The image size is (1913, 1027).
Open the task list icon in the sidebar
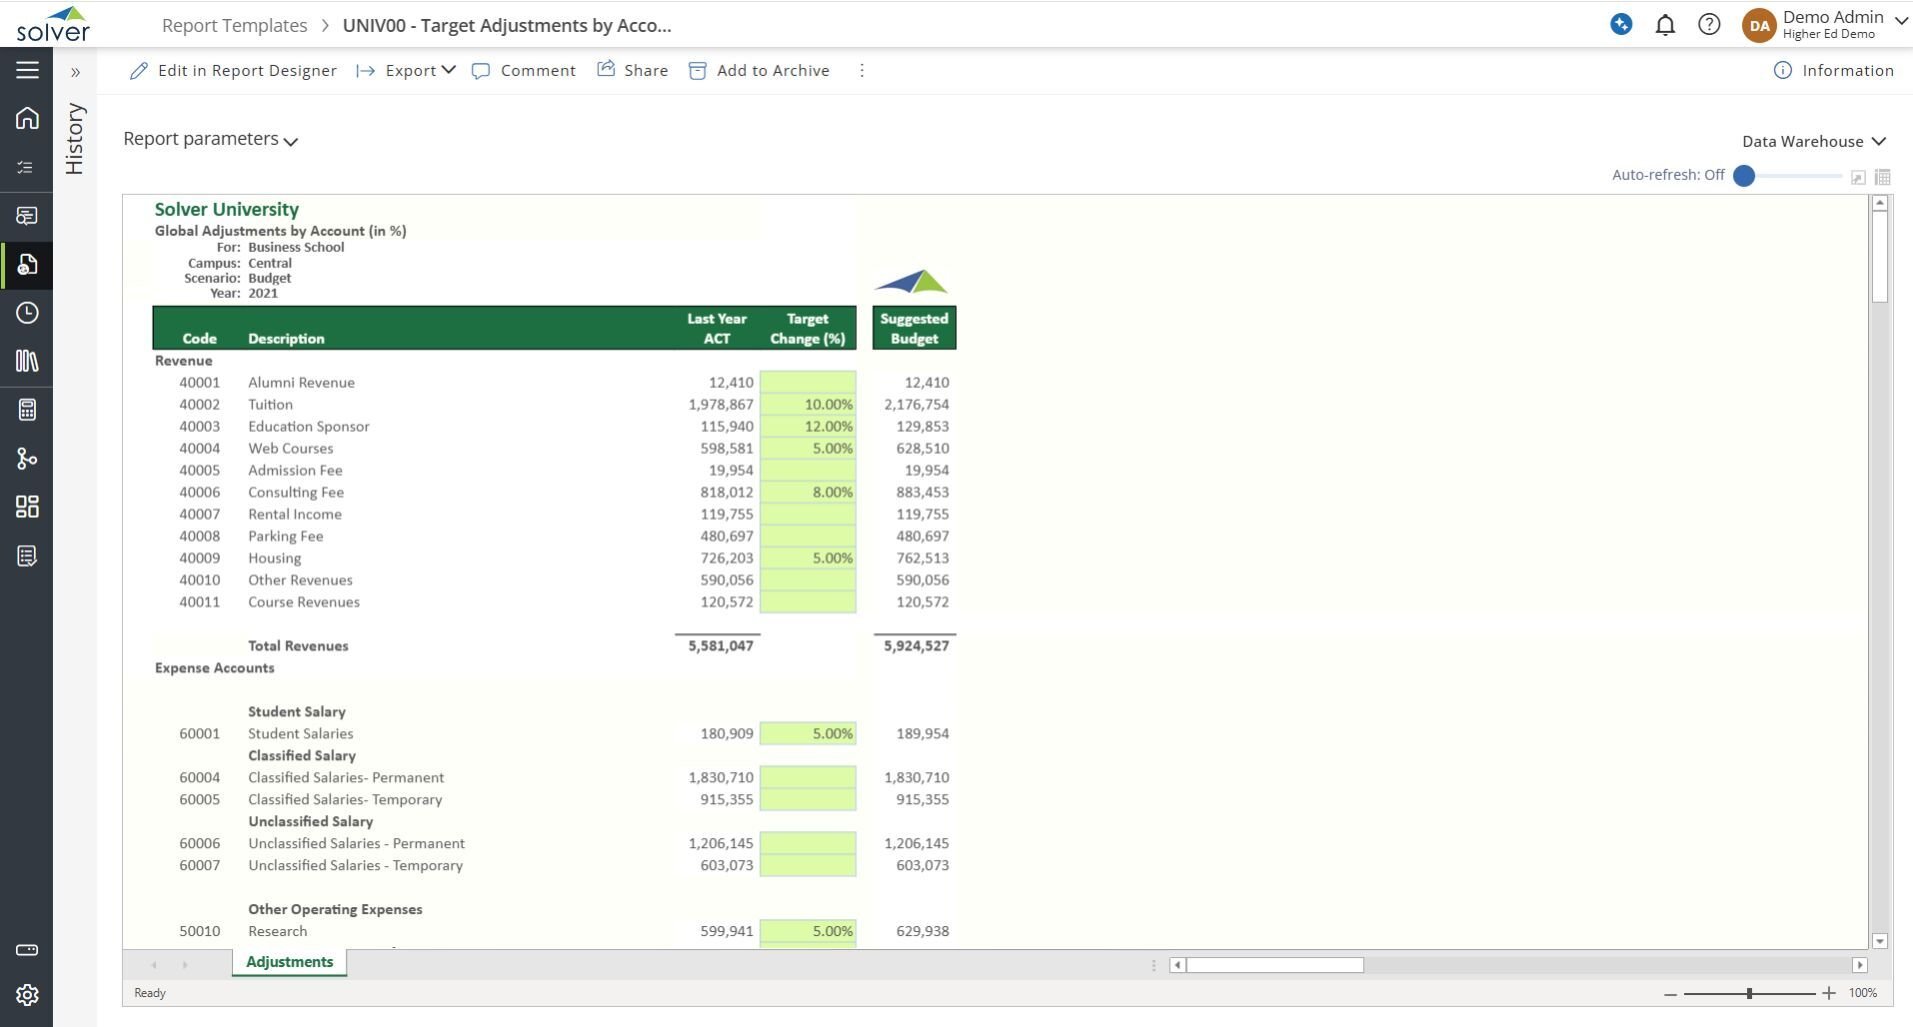tap(27, 167)
